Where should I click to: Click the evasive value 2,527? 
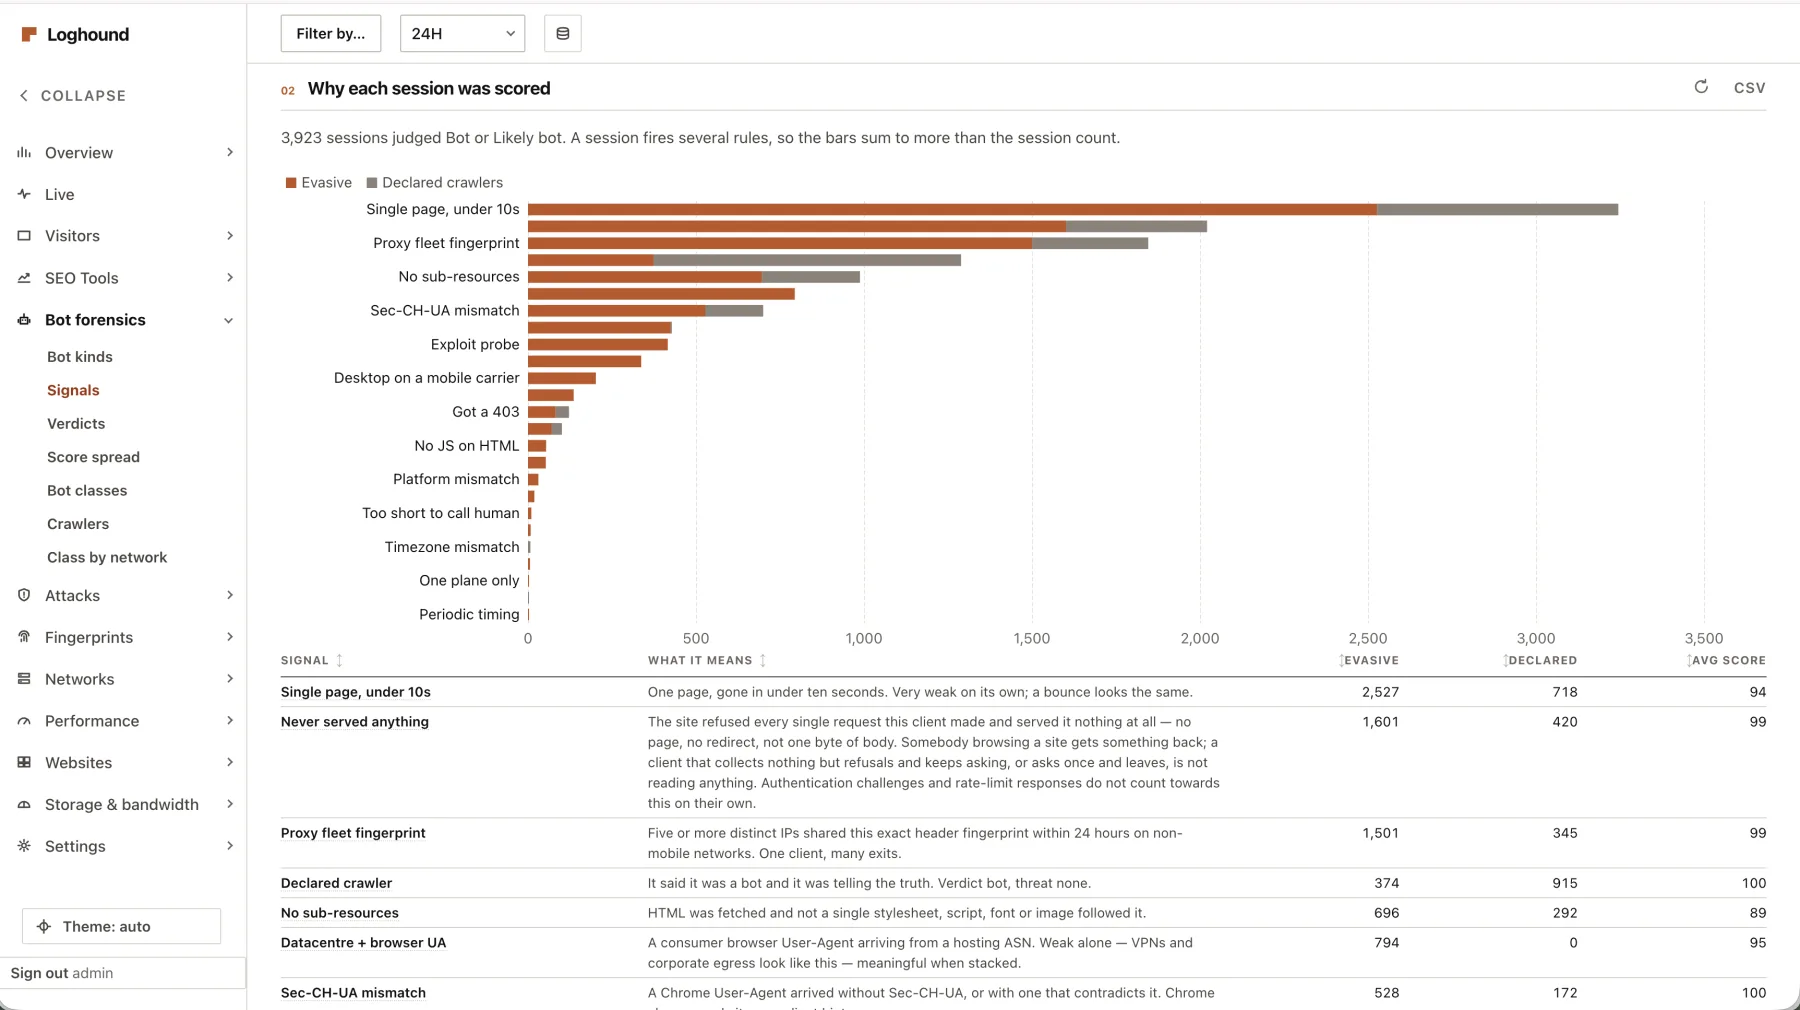click(1380, 692)
